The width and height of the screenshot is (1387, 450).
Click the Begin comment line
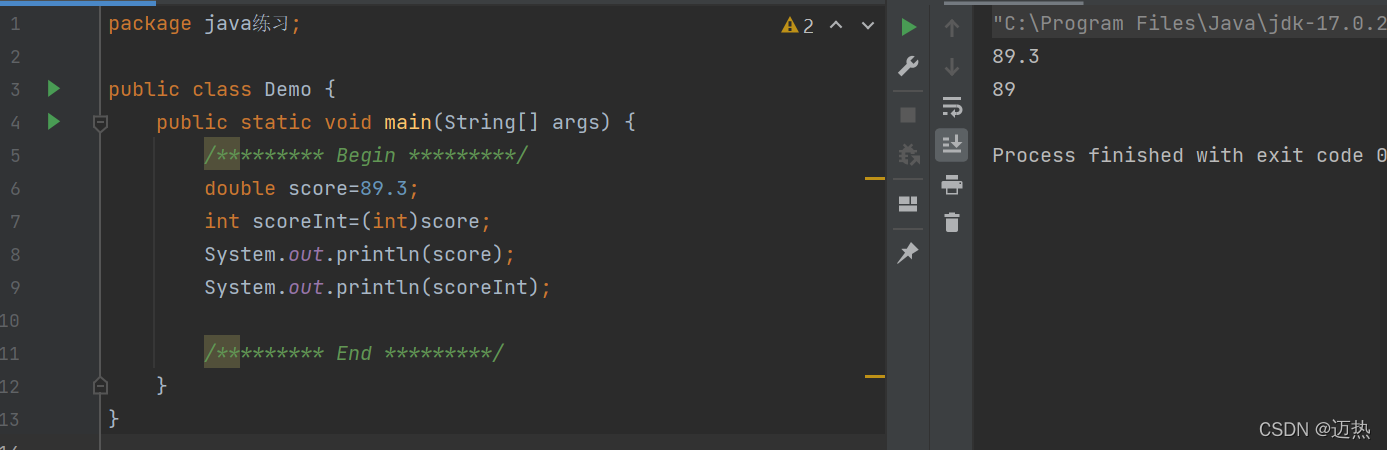tap(366, 155)
